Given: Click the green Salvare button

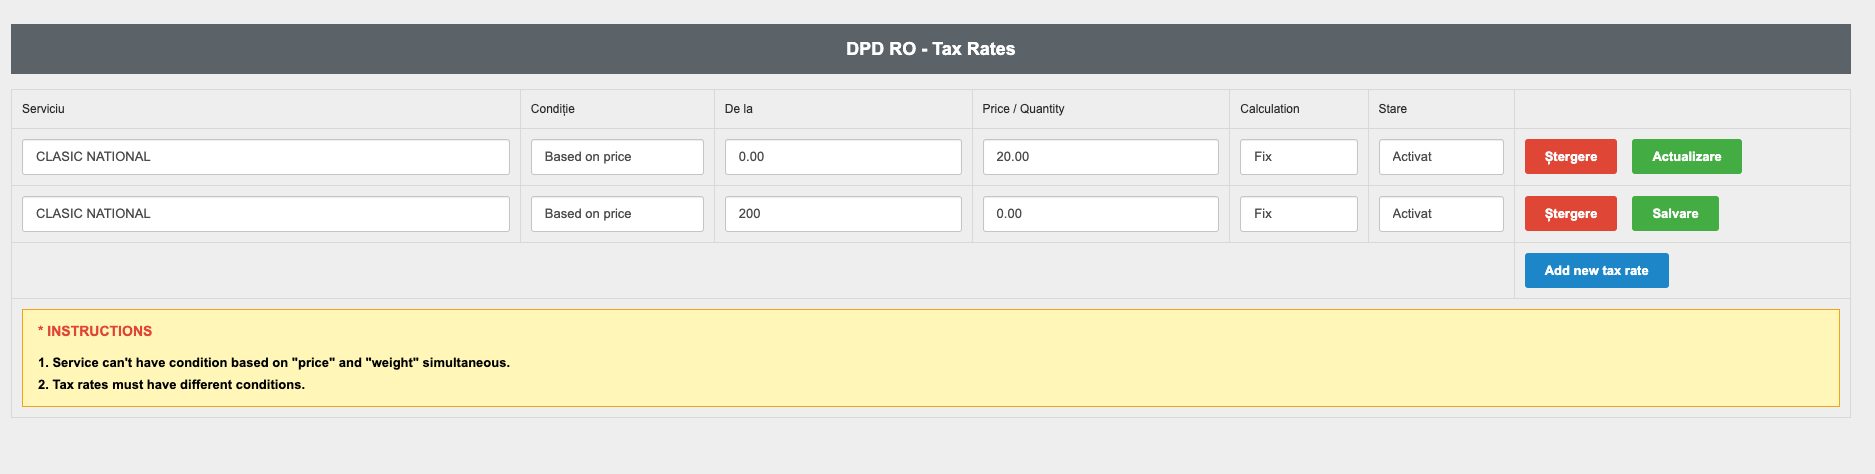Looking at the screenshot, I should (x=1675, y=214).
